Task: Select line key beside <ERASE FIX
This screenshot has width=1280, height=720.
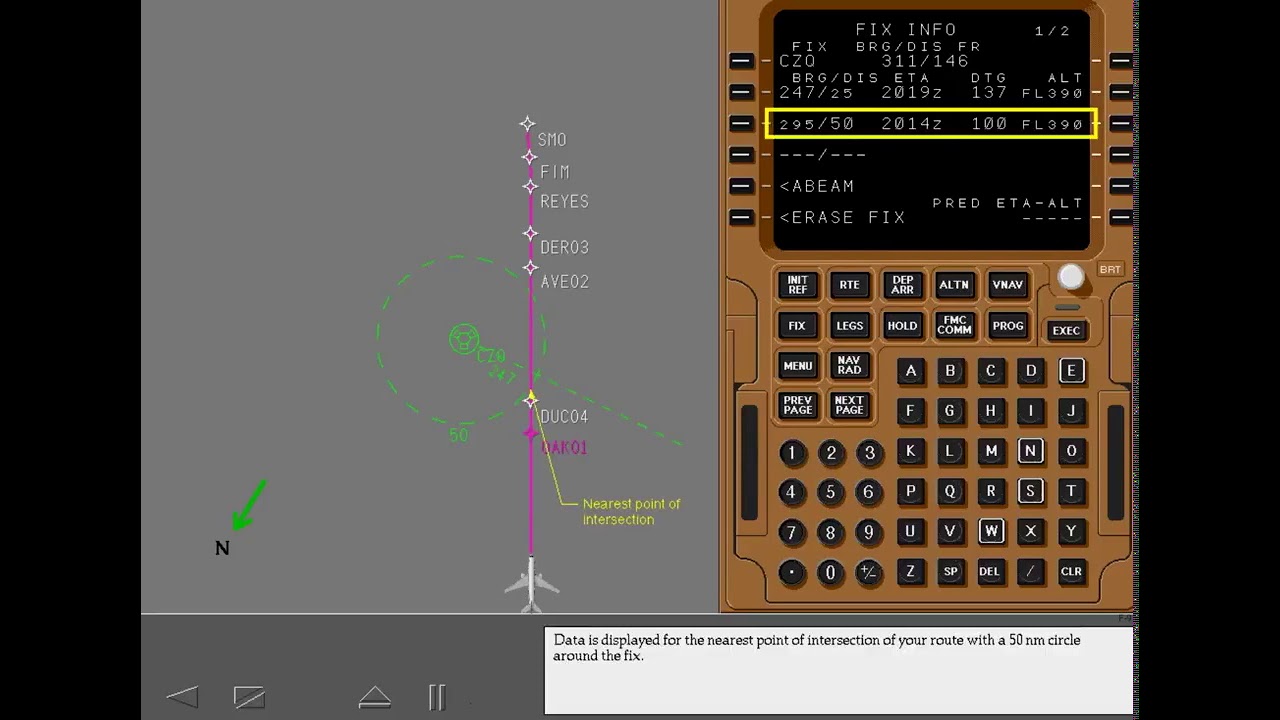Action: [x=741, y=216]
